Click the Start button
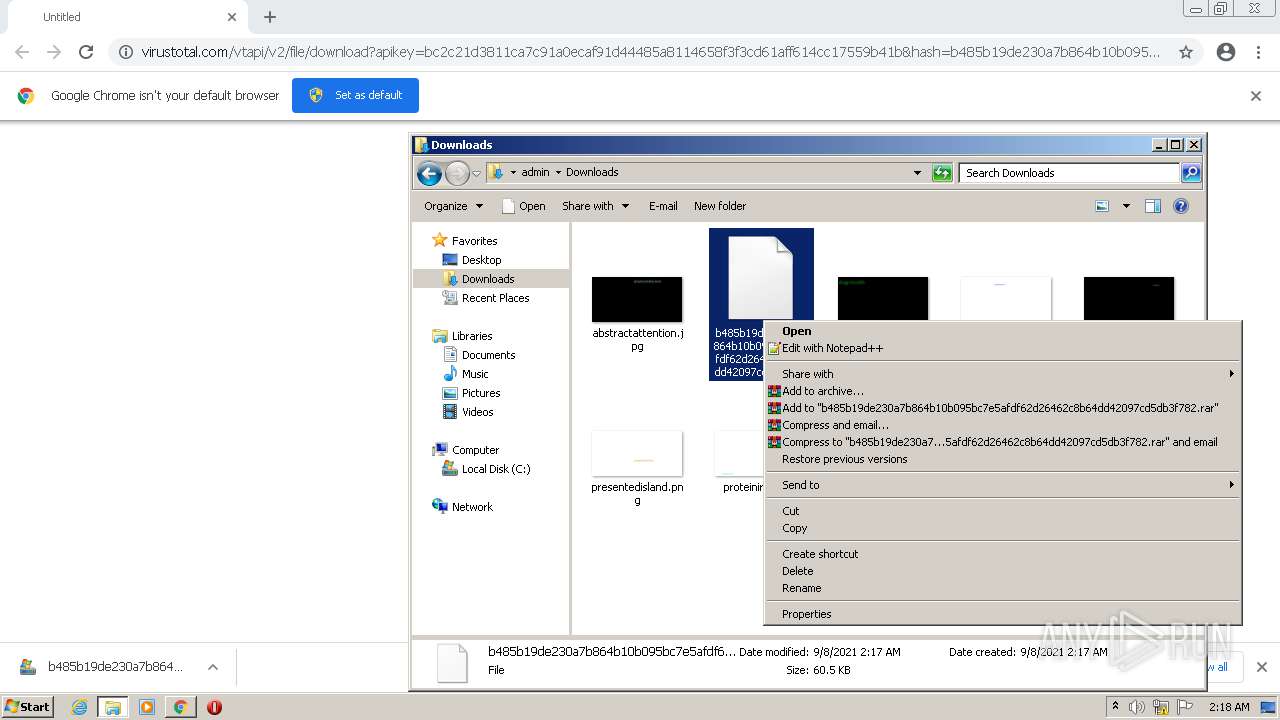 click(x=27, y=707)
